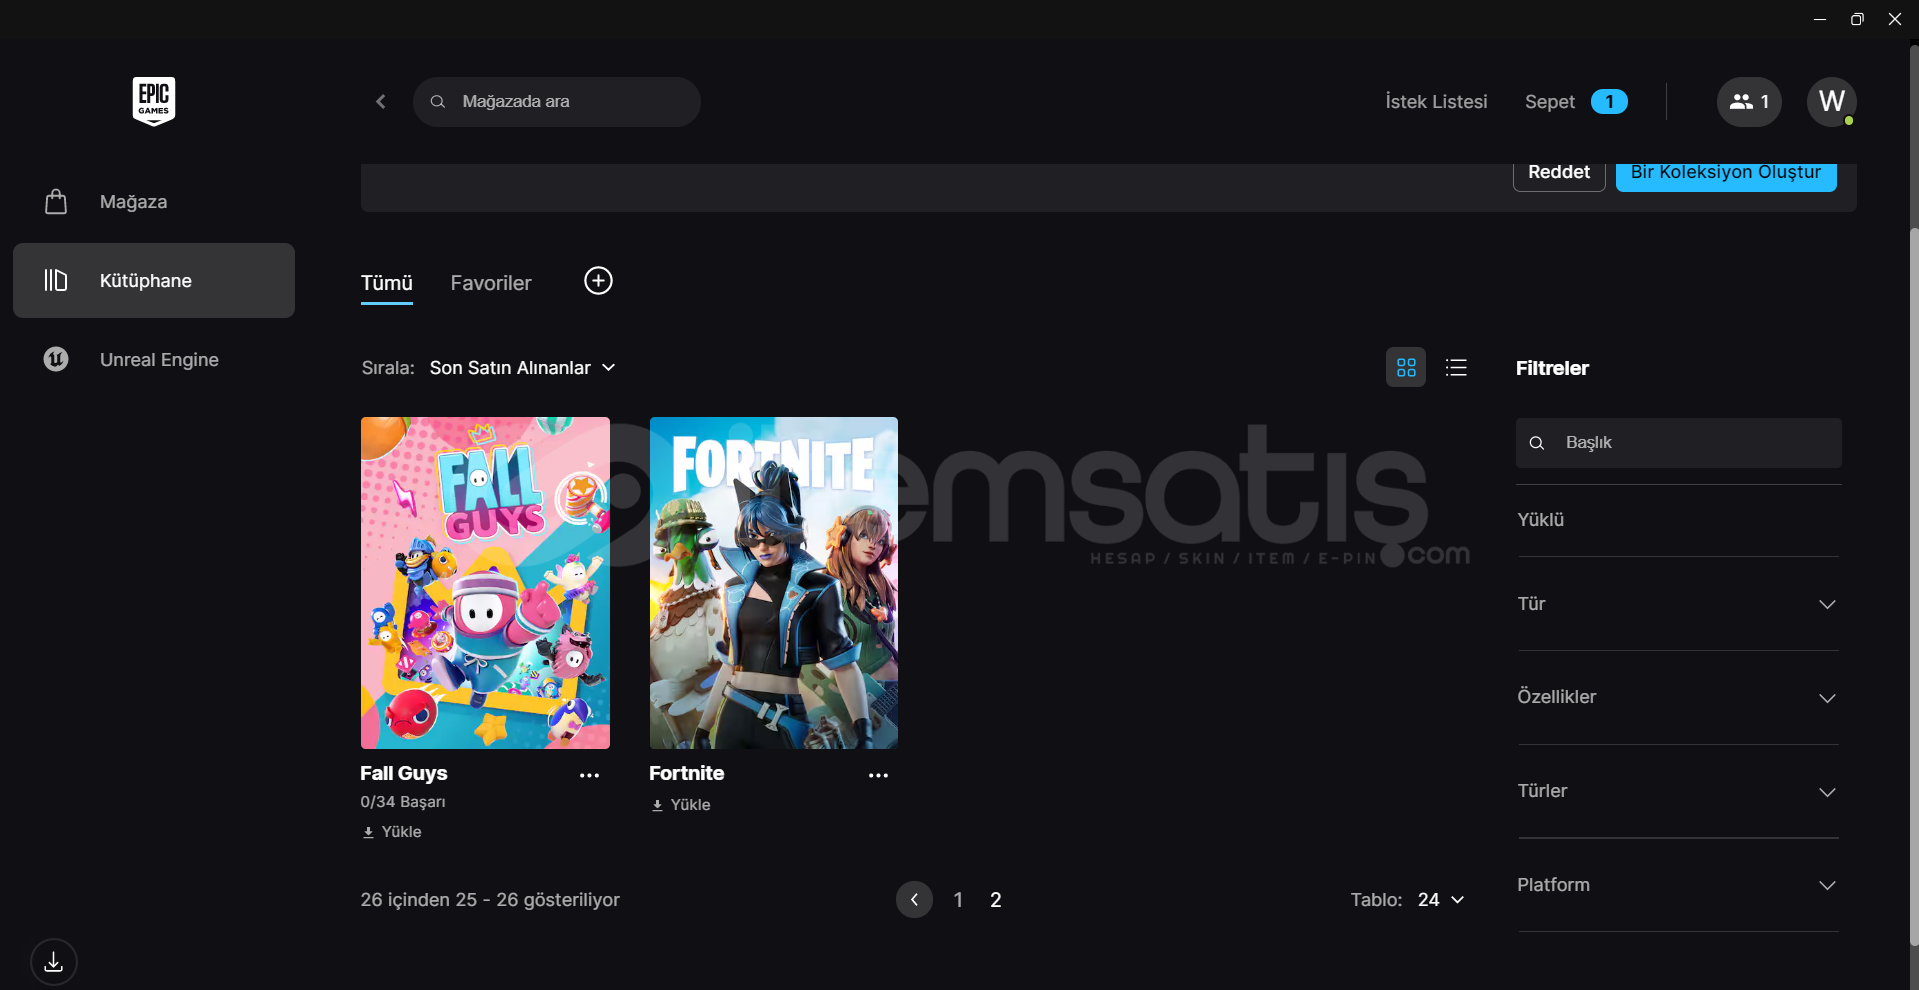The image size is (1919, 990).
Task: Go back using the back arrow
Action: (381, 102)
